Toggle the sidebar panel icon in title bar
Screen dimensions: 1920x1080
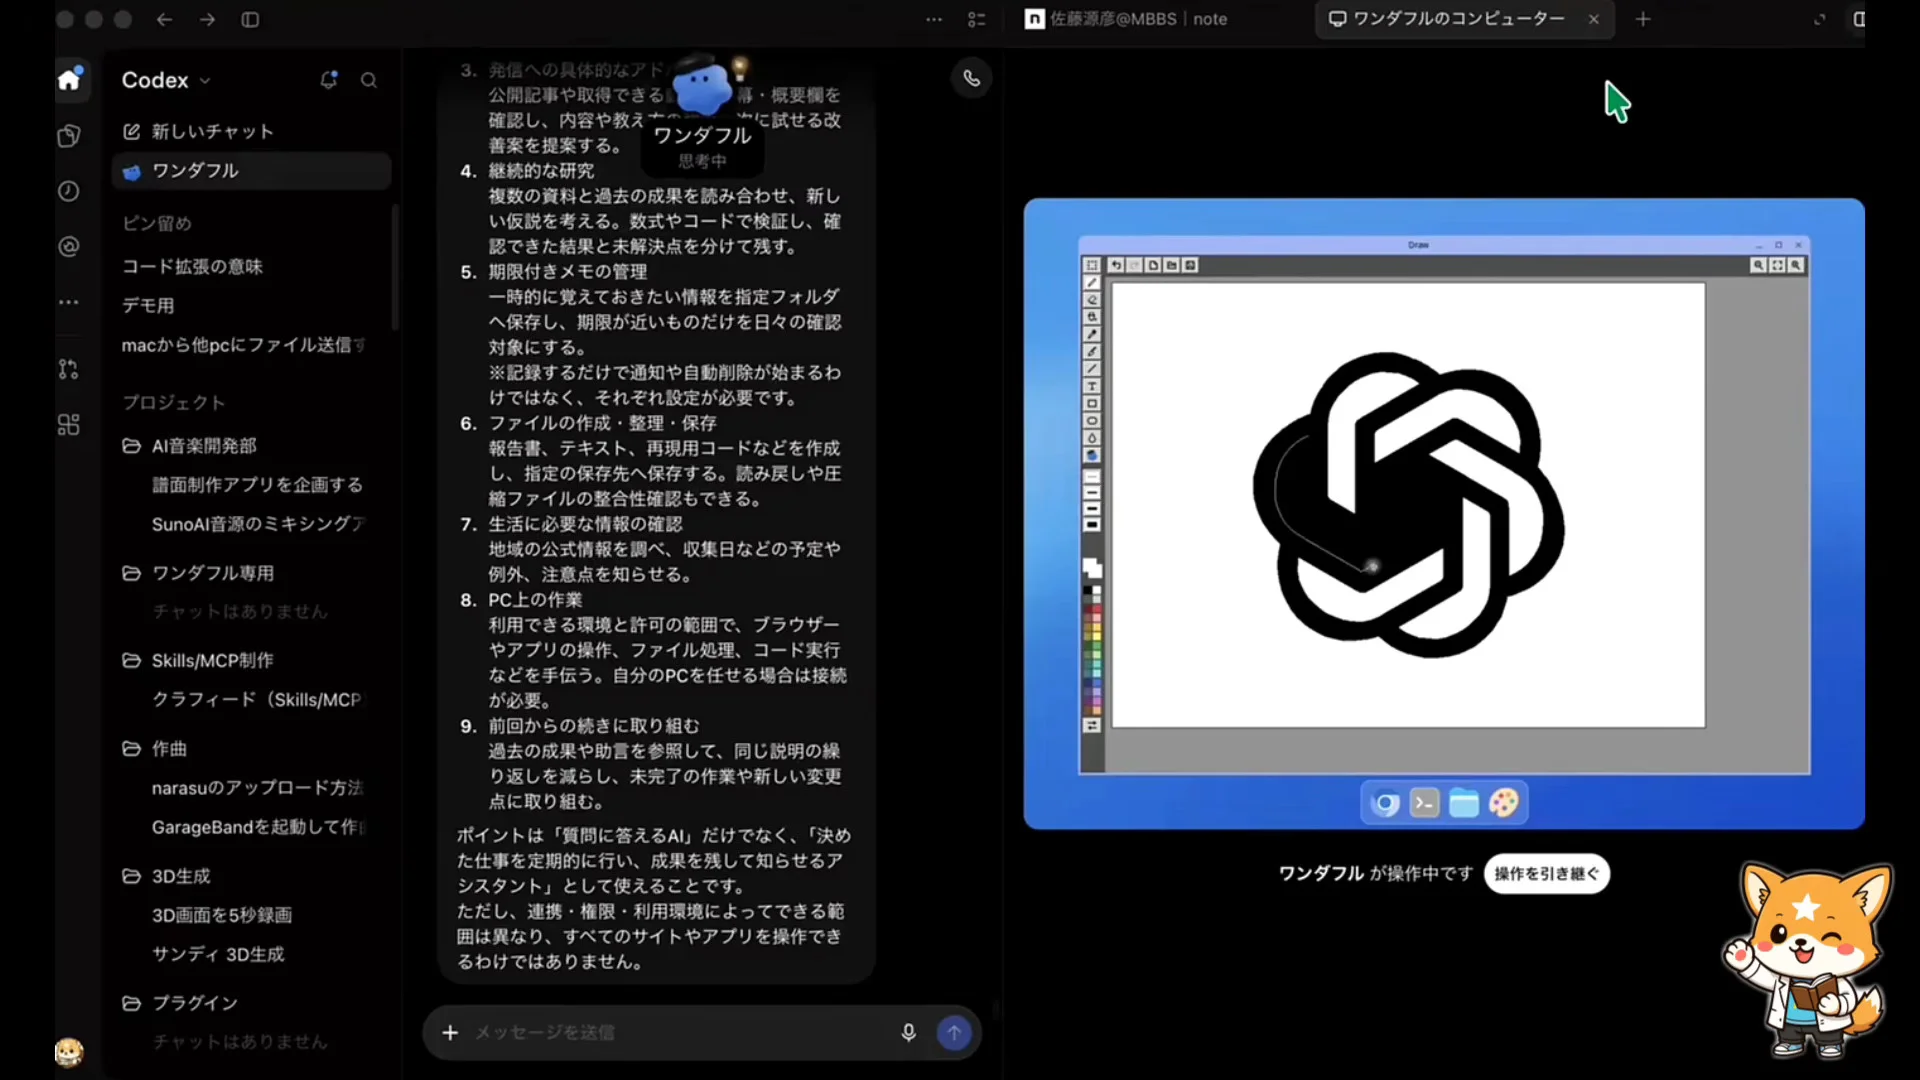coord(250,19)
